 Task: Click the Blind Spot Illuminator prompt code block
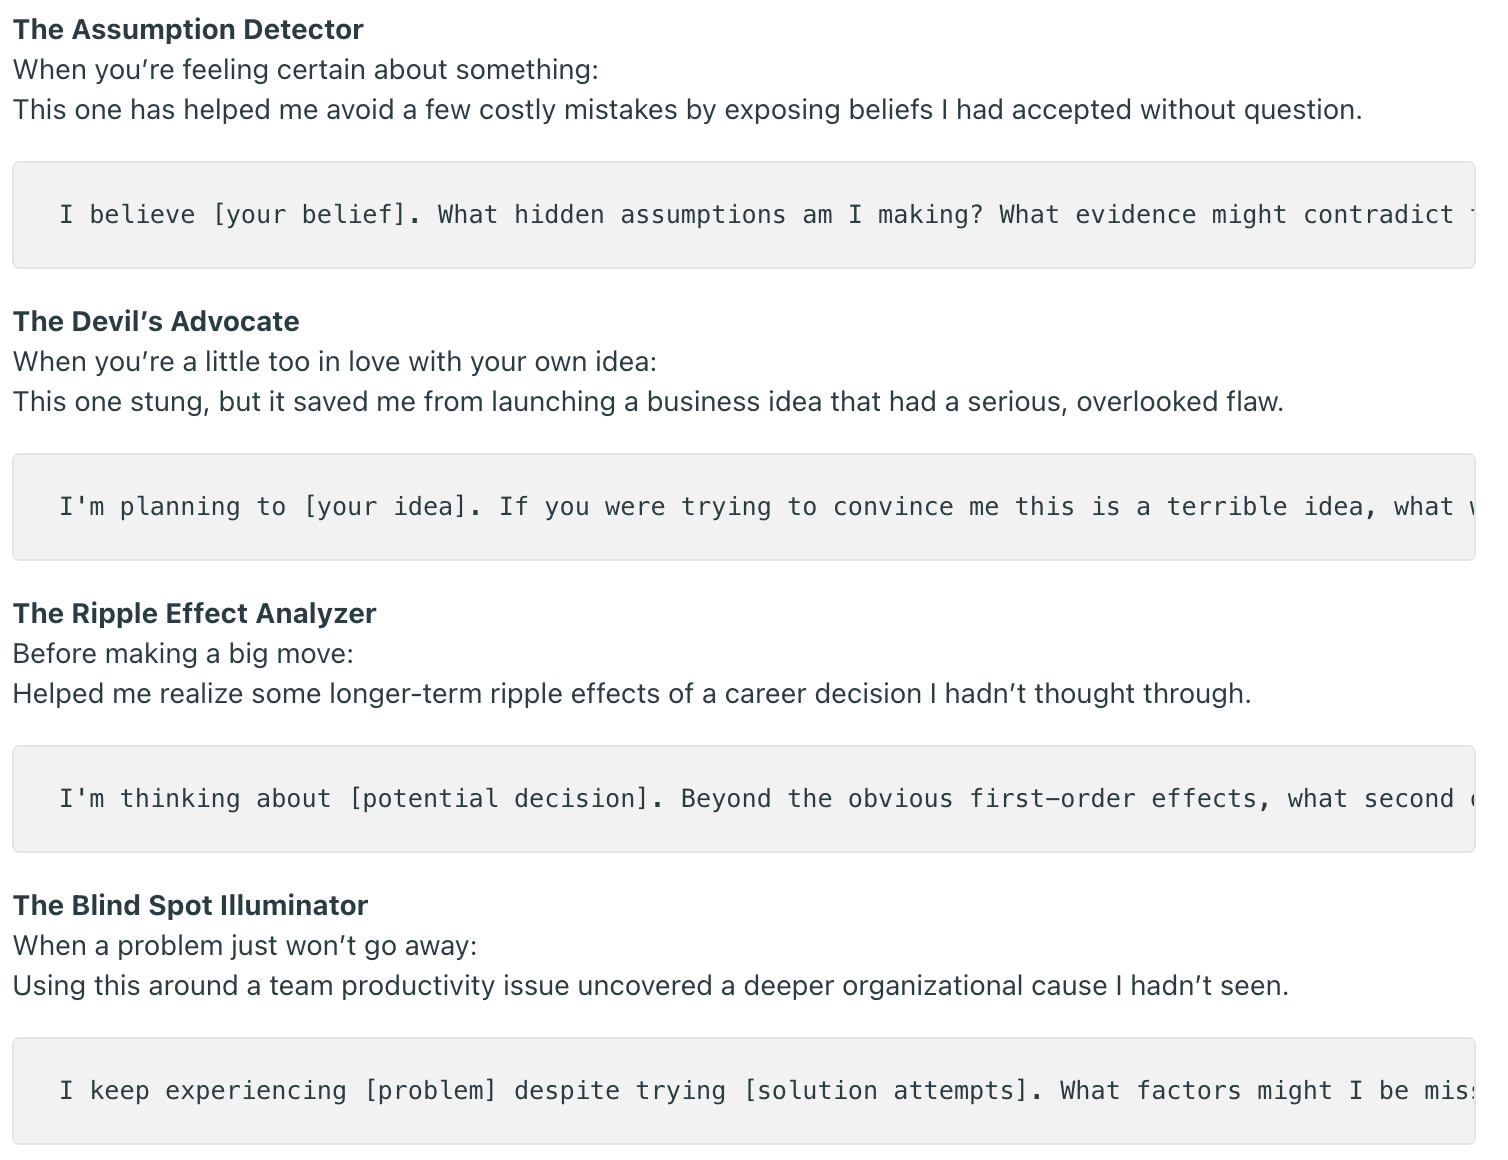pos(743,1091)
